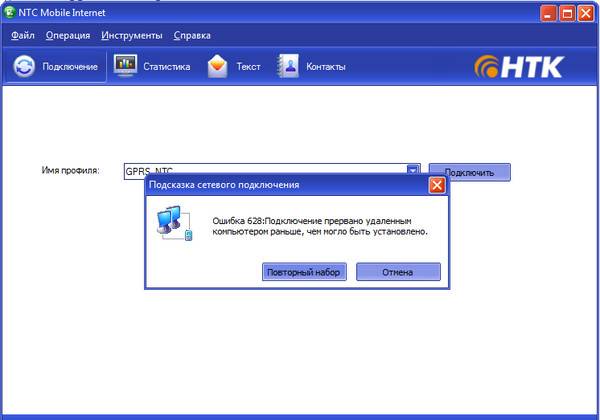Open the Инструменты menu
Image resolution: width=600 pixels, height=420 pixels.
[x=132, y=36]
